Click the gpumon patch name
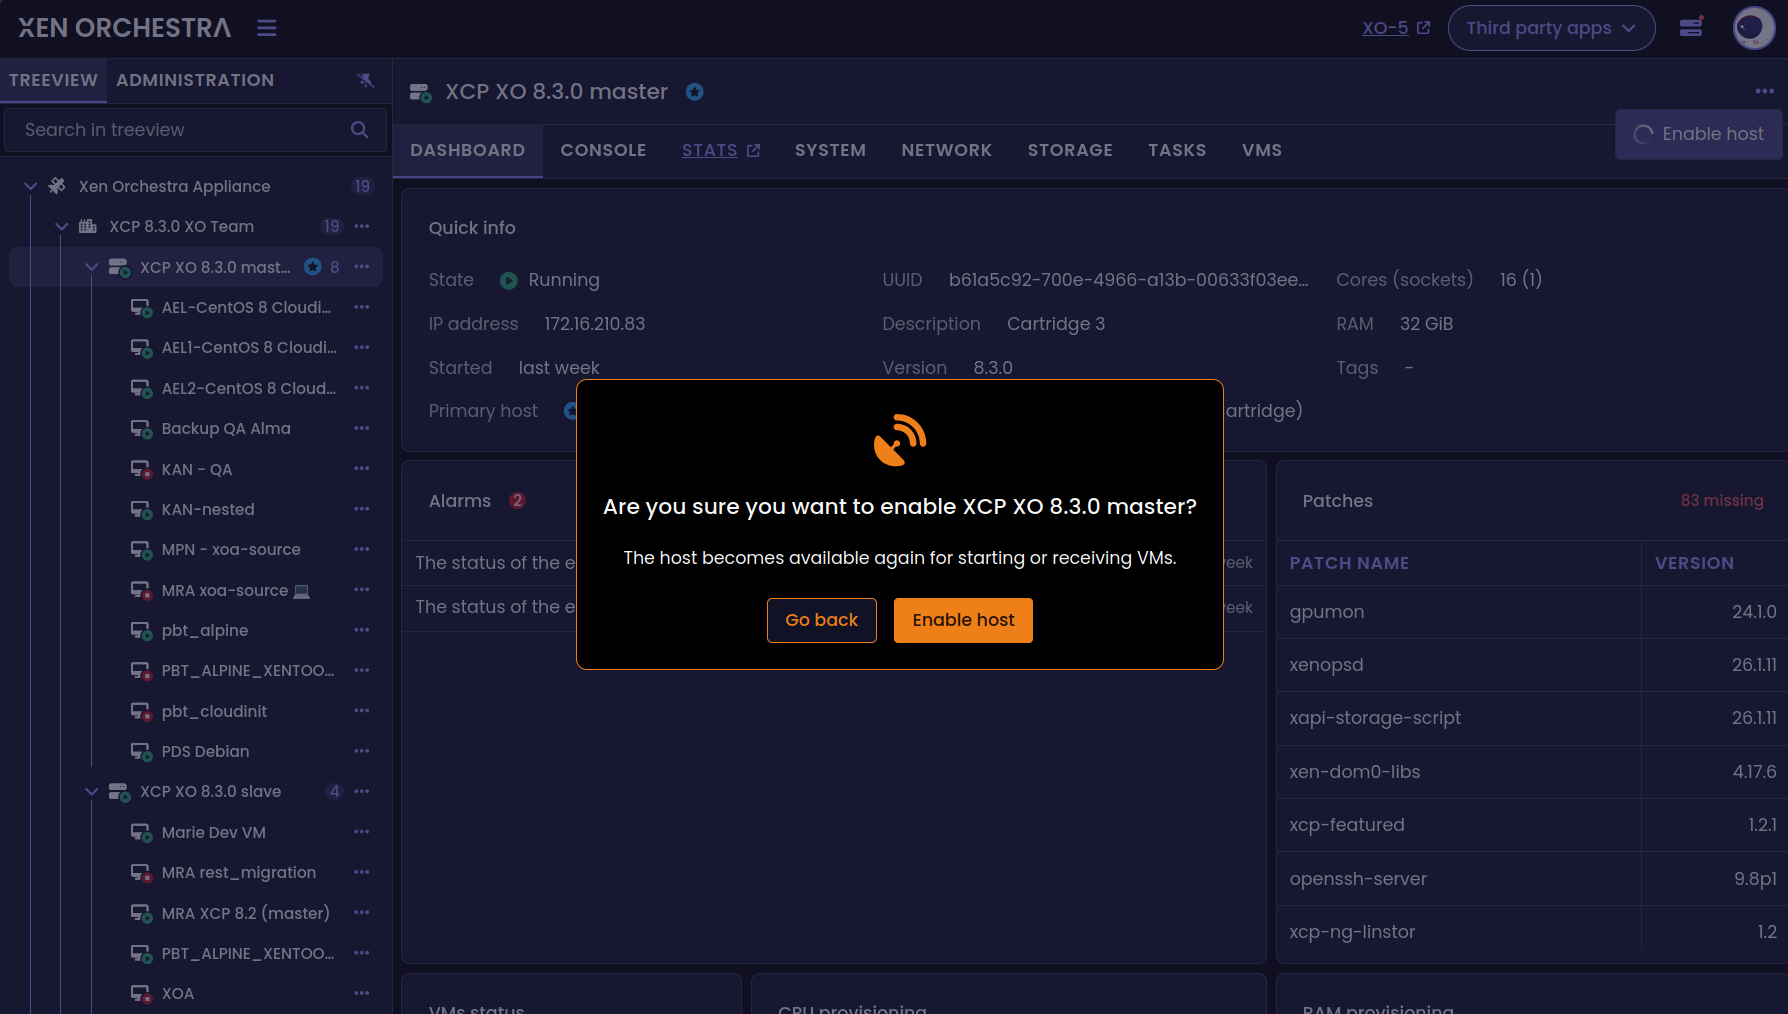1788x1014 pixels. tap(1326, 612)
